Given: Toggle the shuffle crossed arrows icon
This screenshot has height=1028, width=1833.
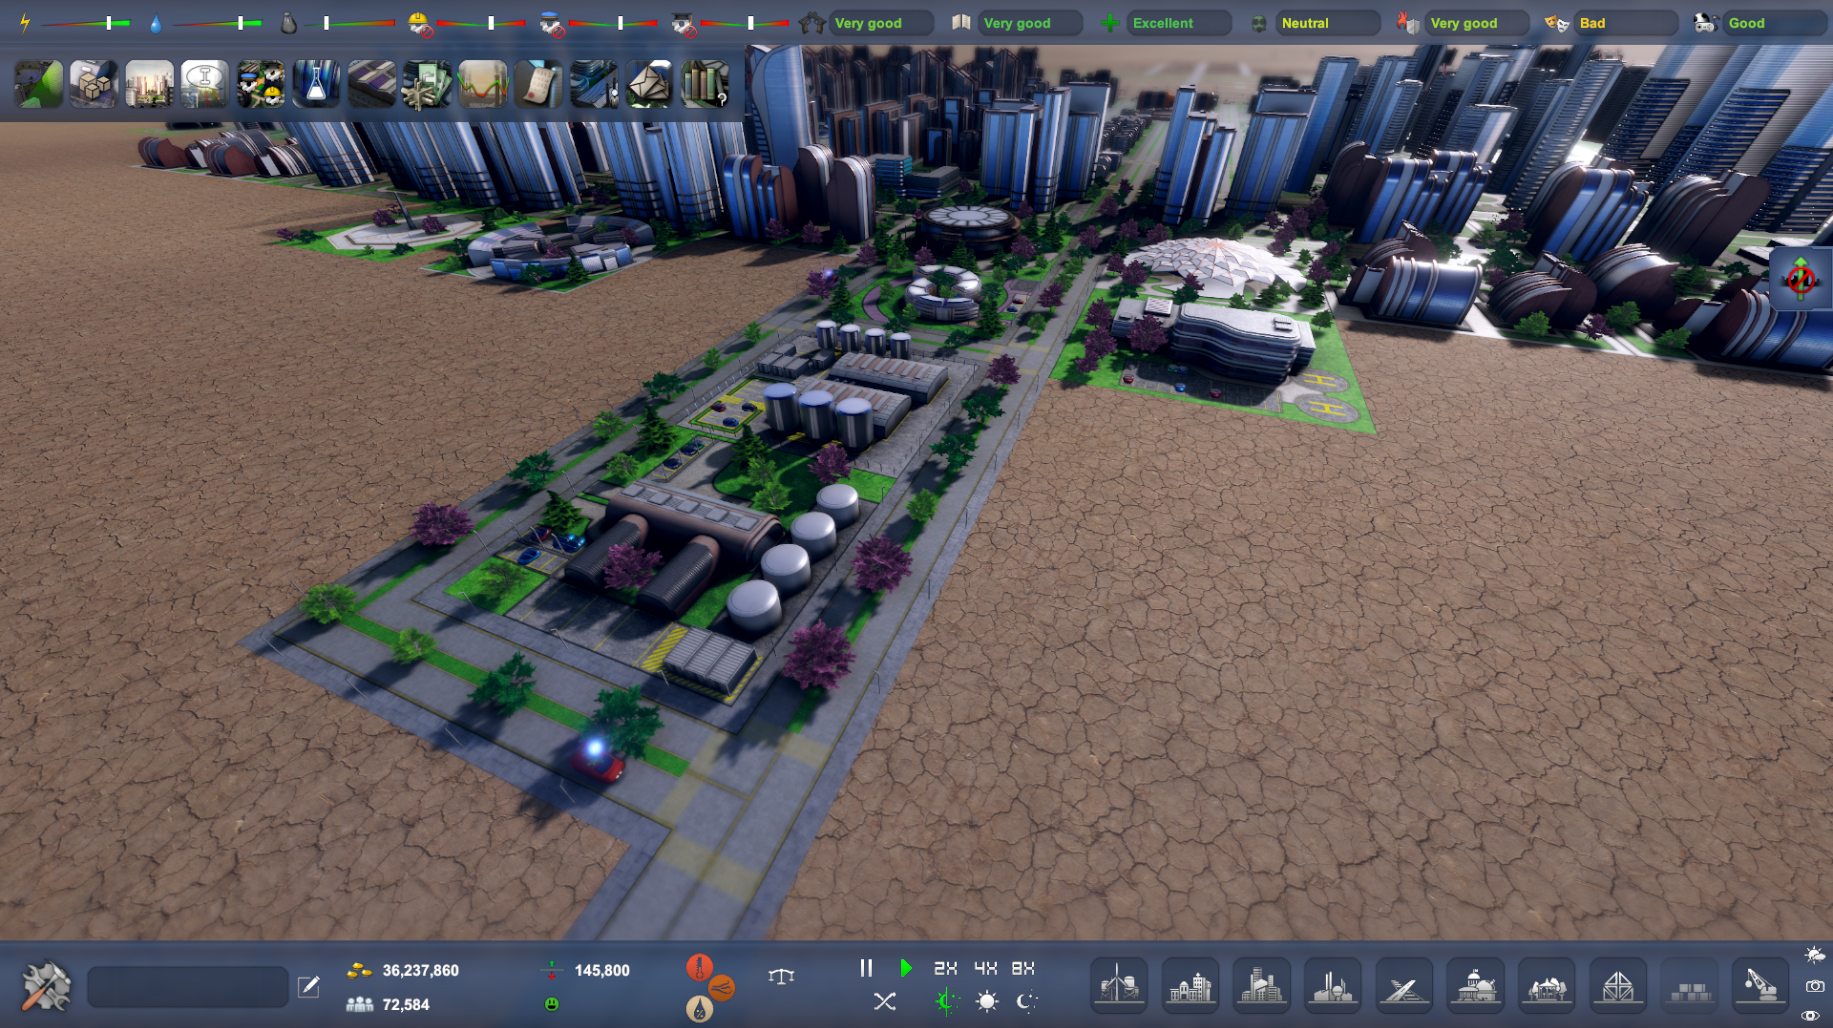Looking at the screenshot, I should (x=885, y=1001).
